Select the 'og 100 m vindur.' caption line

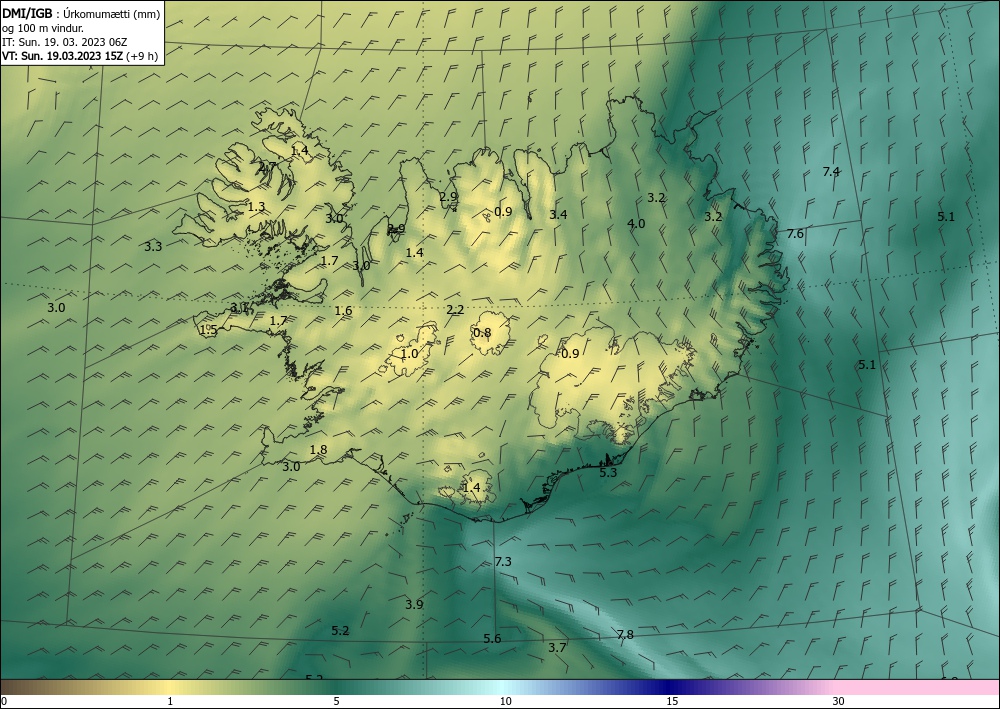click(x=43, y=28)
